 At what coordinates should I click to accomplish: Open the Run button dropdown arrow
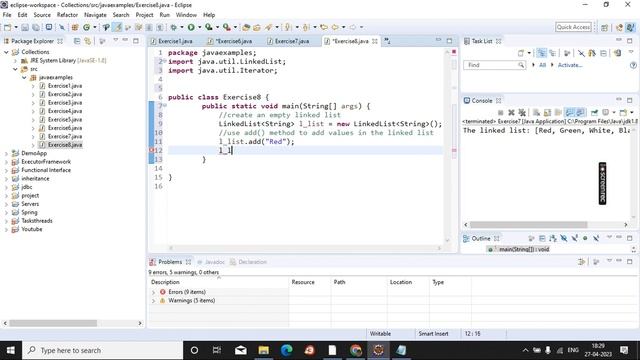pos(200,27)
